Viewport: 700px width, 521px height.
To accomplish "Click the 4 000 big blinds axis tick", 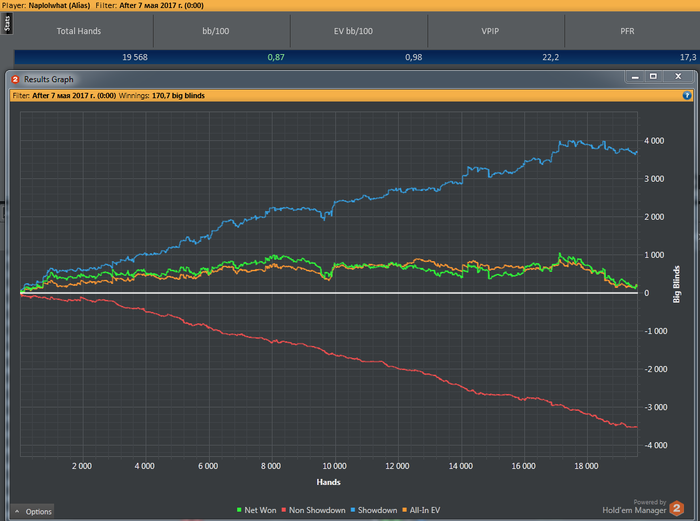I will click(x=654, y=141).
